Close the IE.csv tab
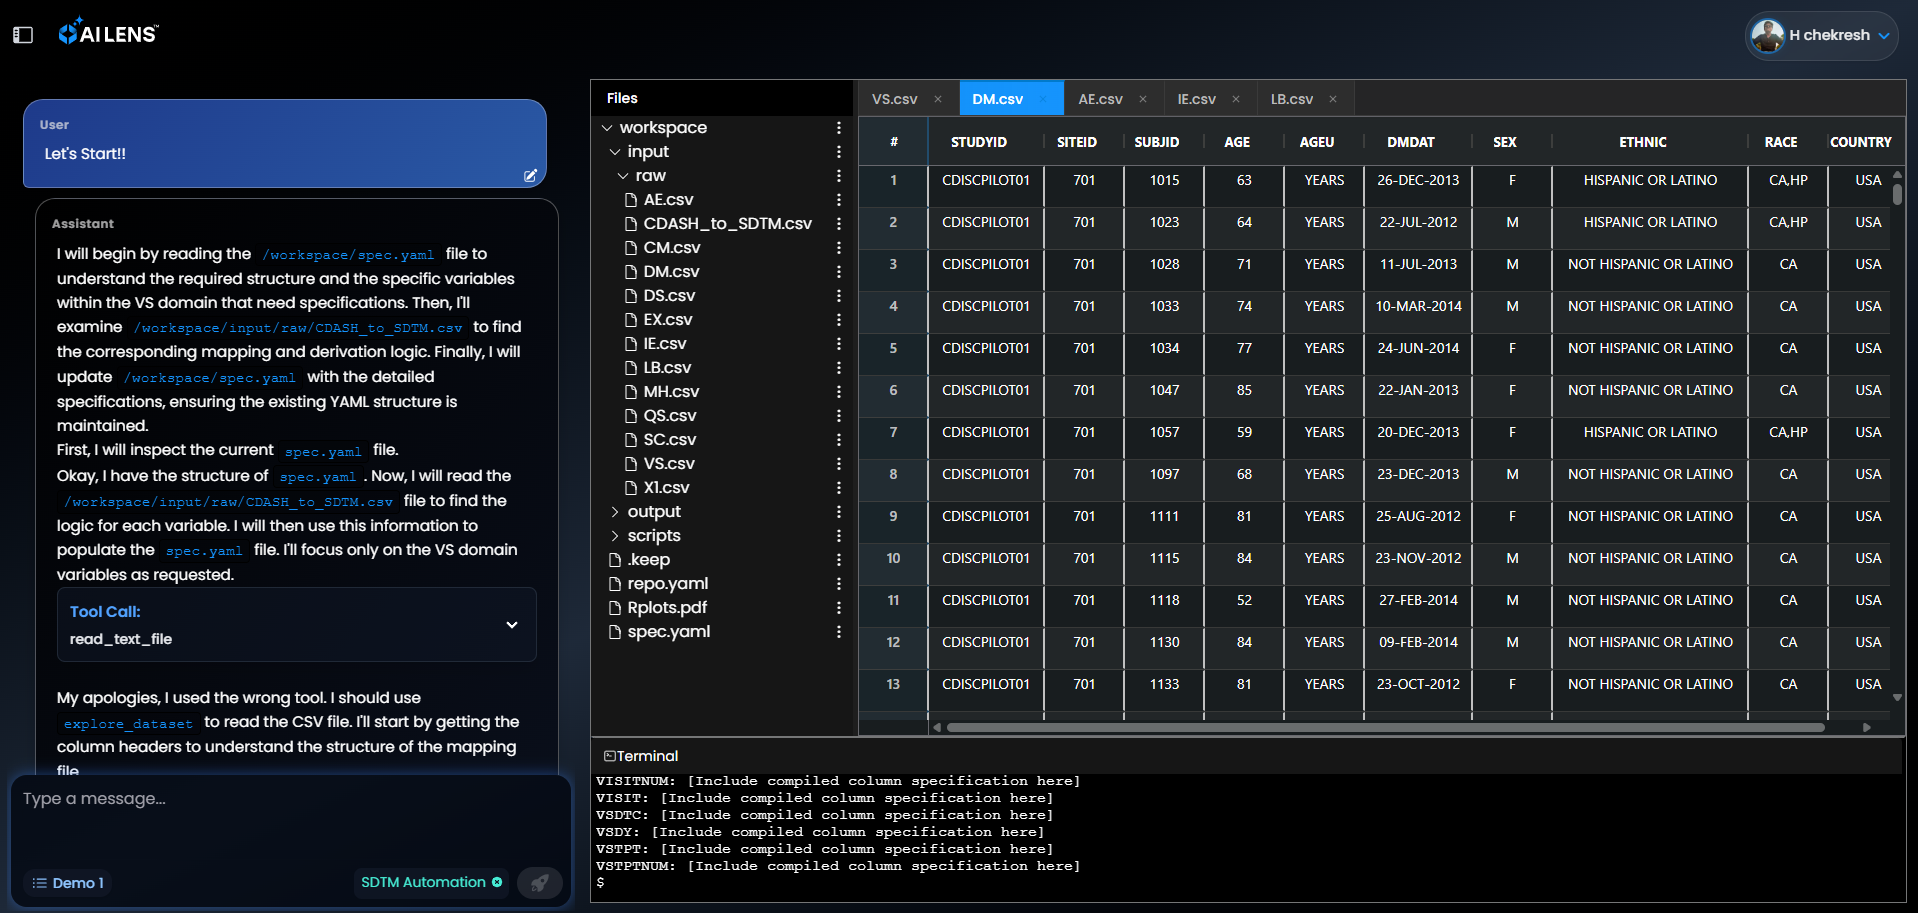This screenshot has height=913, width=1918. click(x=1236, y=99)
